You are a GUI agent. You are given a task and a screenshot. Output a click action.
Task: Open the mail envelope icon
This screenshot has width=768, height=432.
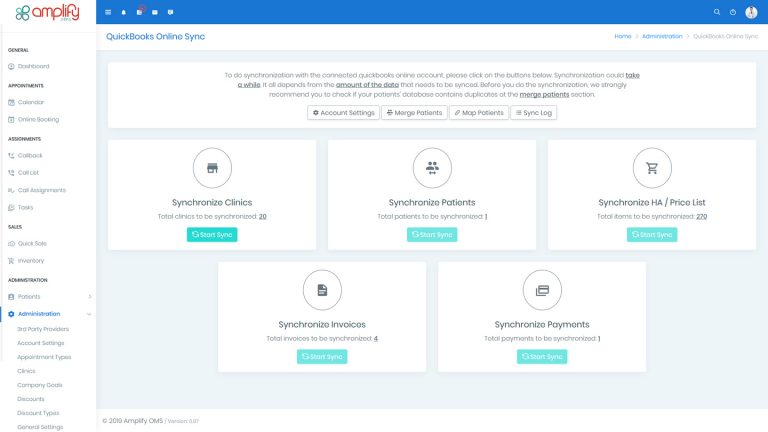(155, 12)
